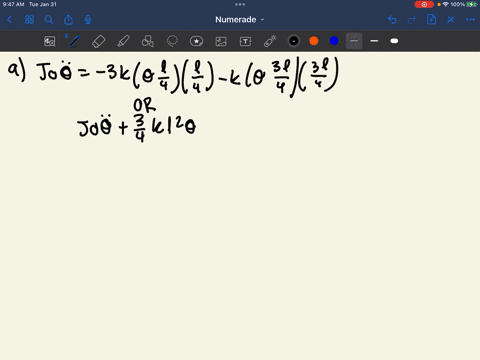The height and width of the screenshot is (360, 480).
Task: Choose the orange pen color
Action: 314,41
